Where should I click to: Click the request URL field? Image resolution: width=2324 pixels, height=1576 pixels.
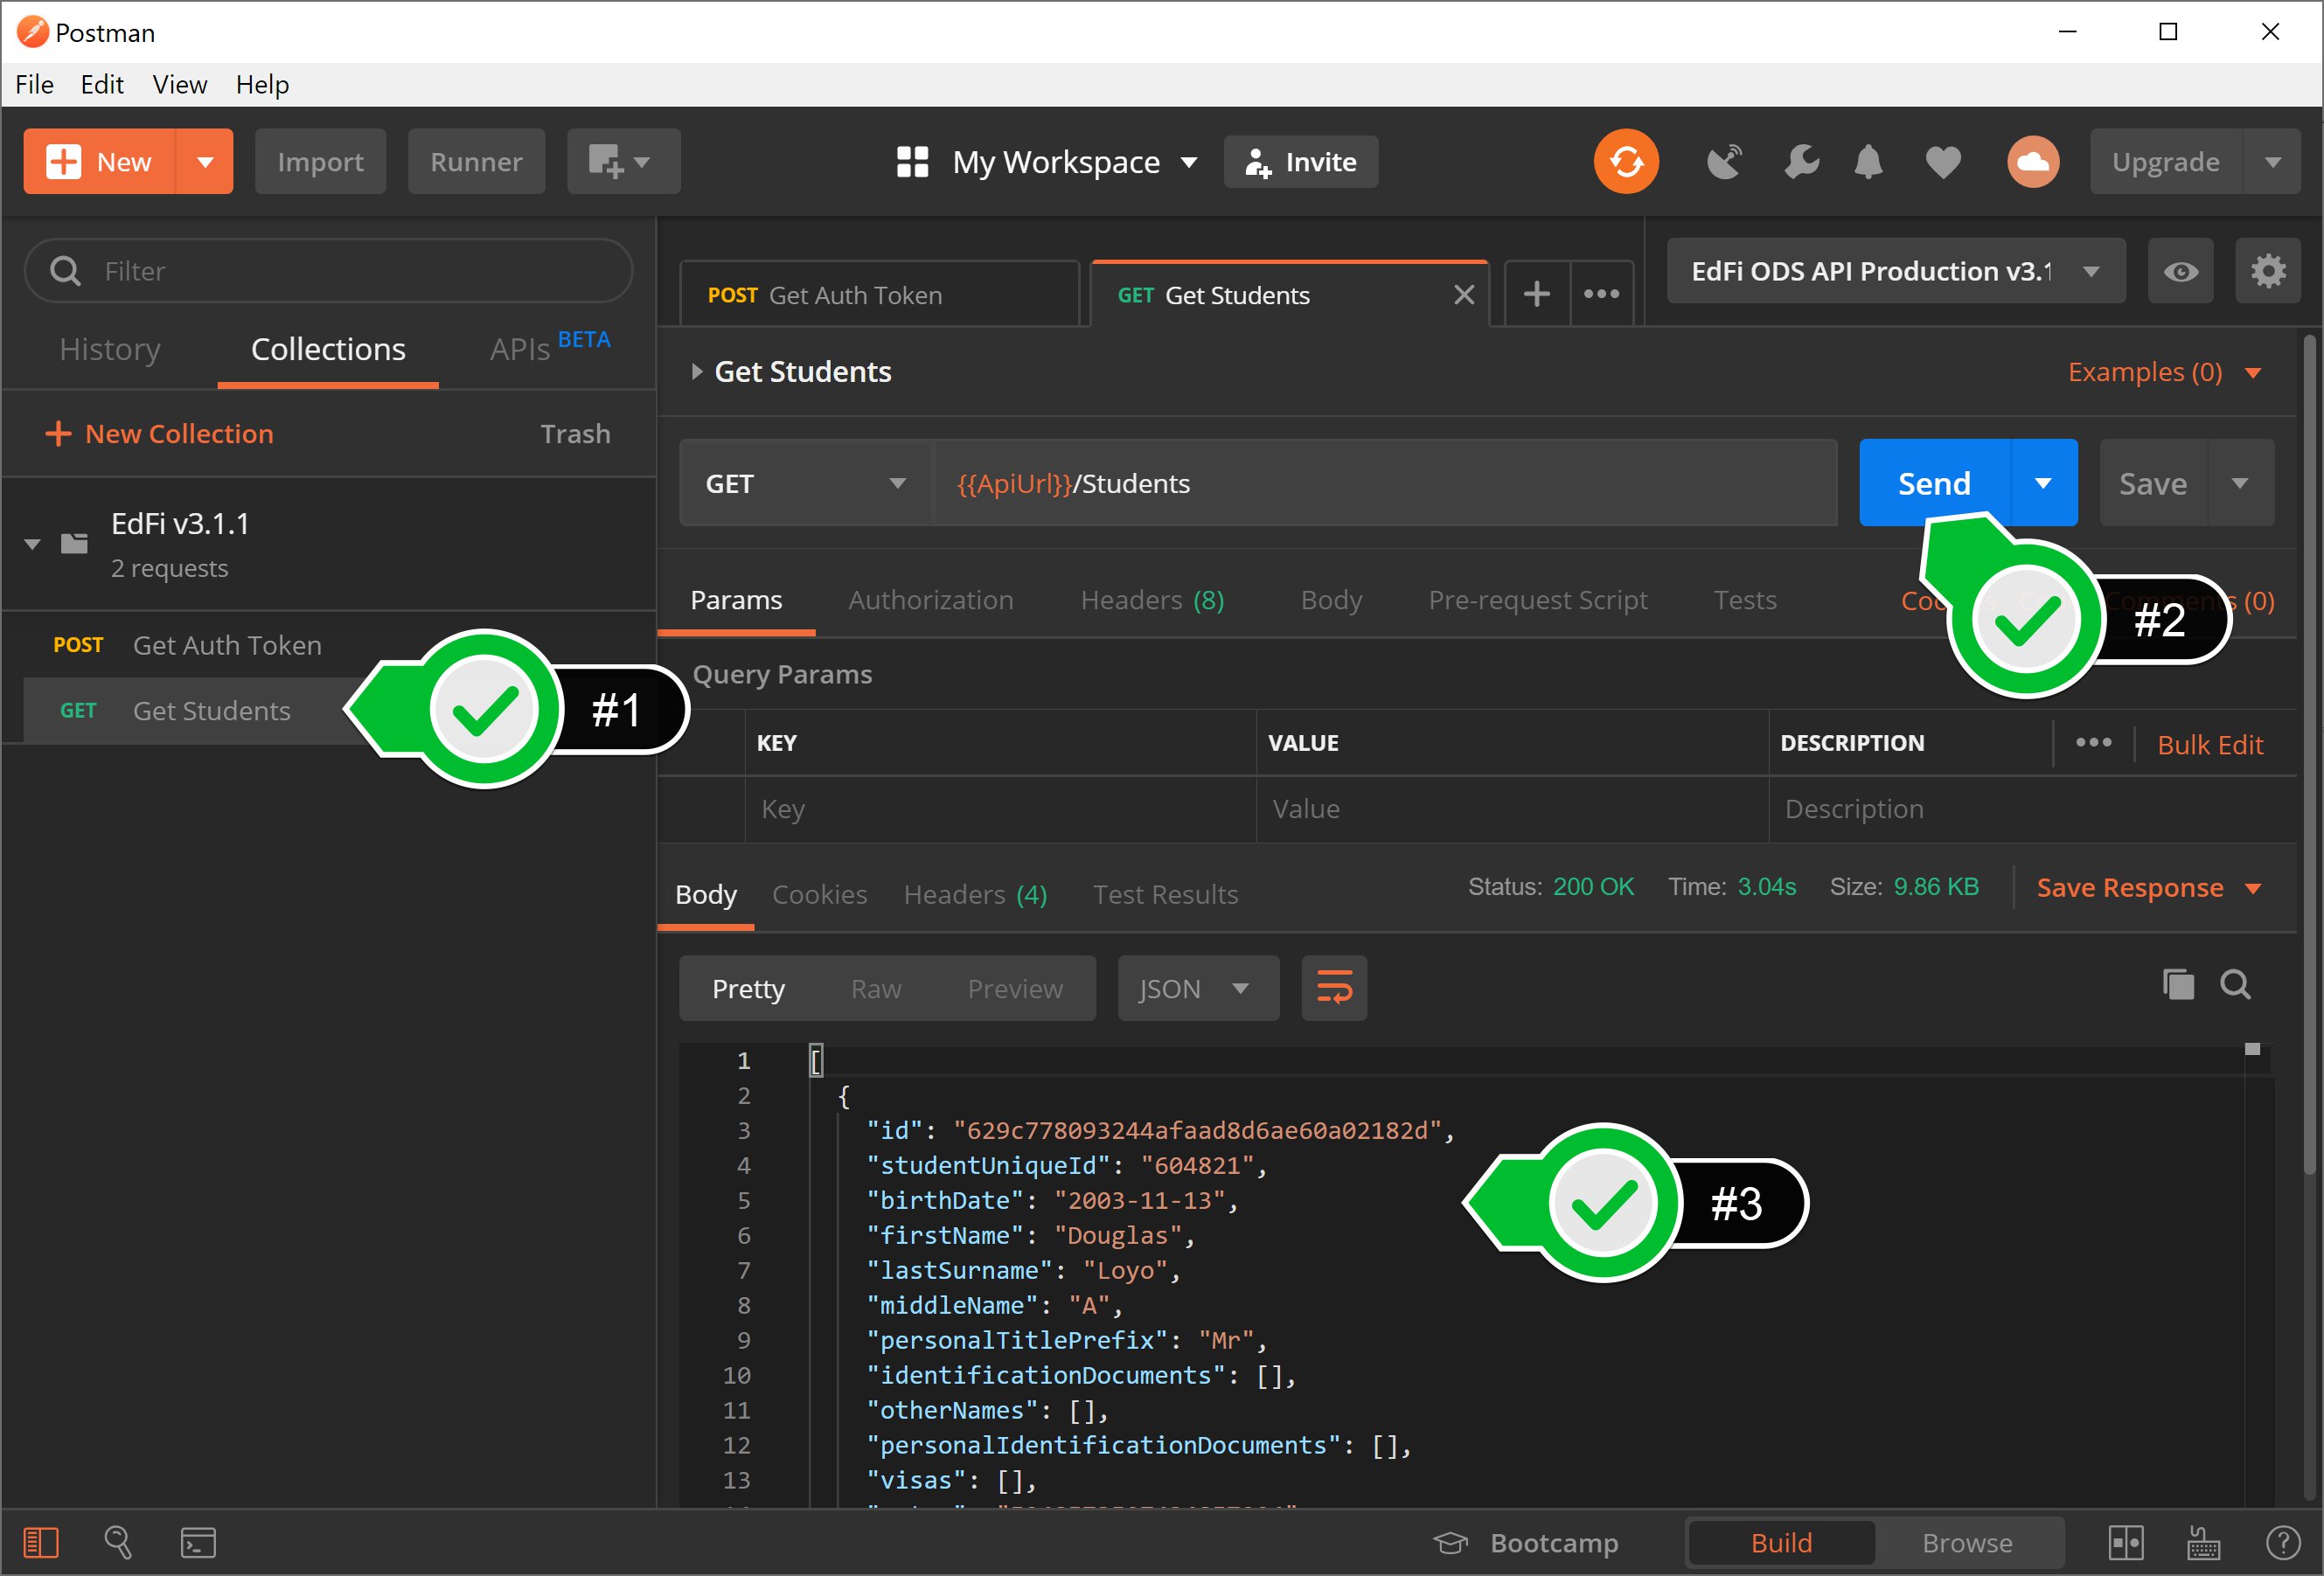[x=1385, y=483]
